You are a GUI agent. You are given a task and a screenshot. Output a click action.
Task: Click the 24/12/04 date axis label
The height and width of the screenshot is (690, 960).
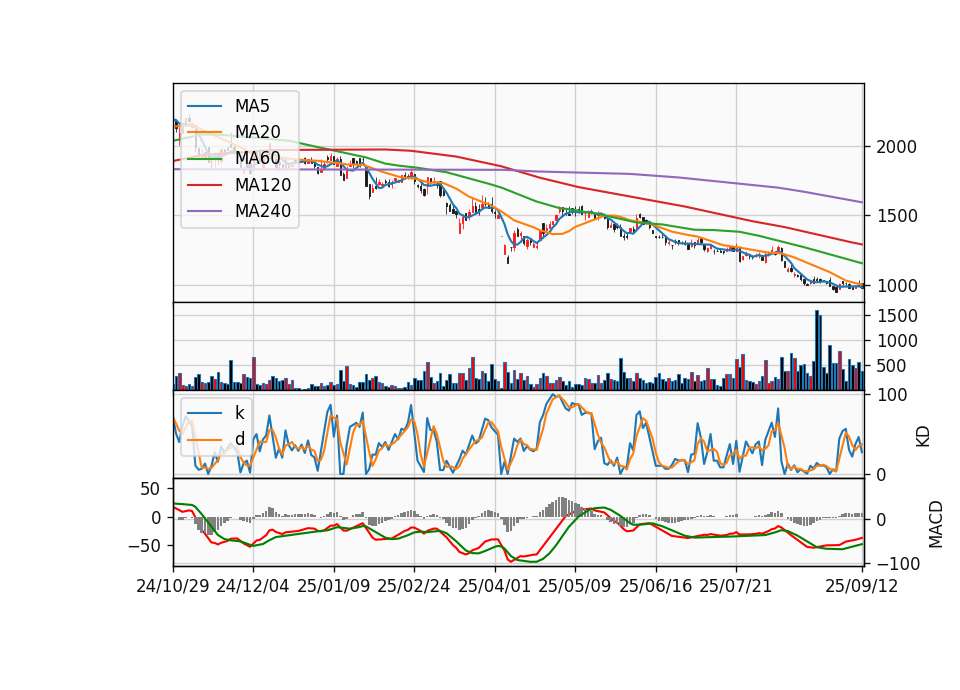253,586
